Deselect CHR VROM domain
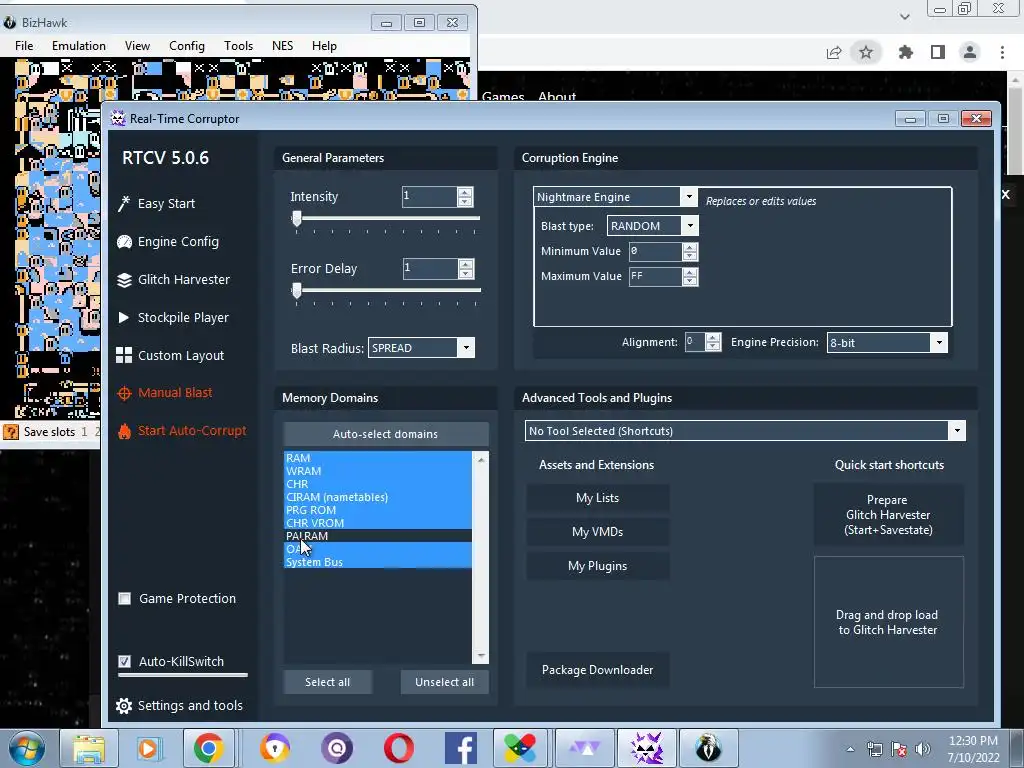1024x768 pixels. [377, 522]
